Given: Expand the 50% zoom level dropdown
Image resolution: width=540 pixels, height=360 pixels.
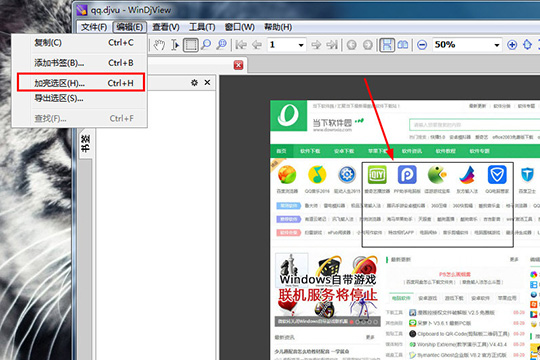Looking at the screenshot, I should click(497, 45).
